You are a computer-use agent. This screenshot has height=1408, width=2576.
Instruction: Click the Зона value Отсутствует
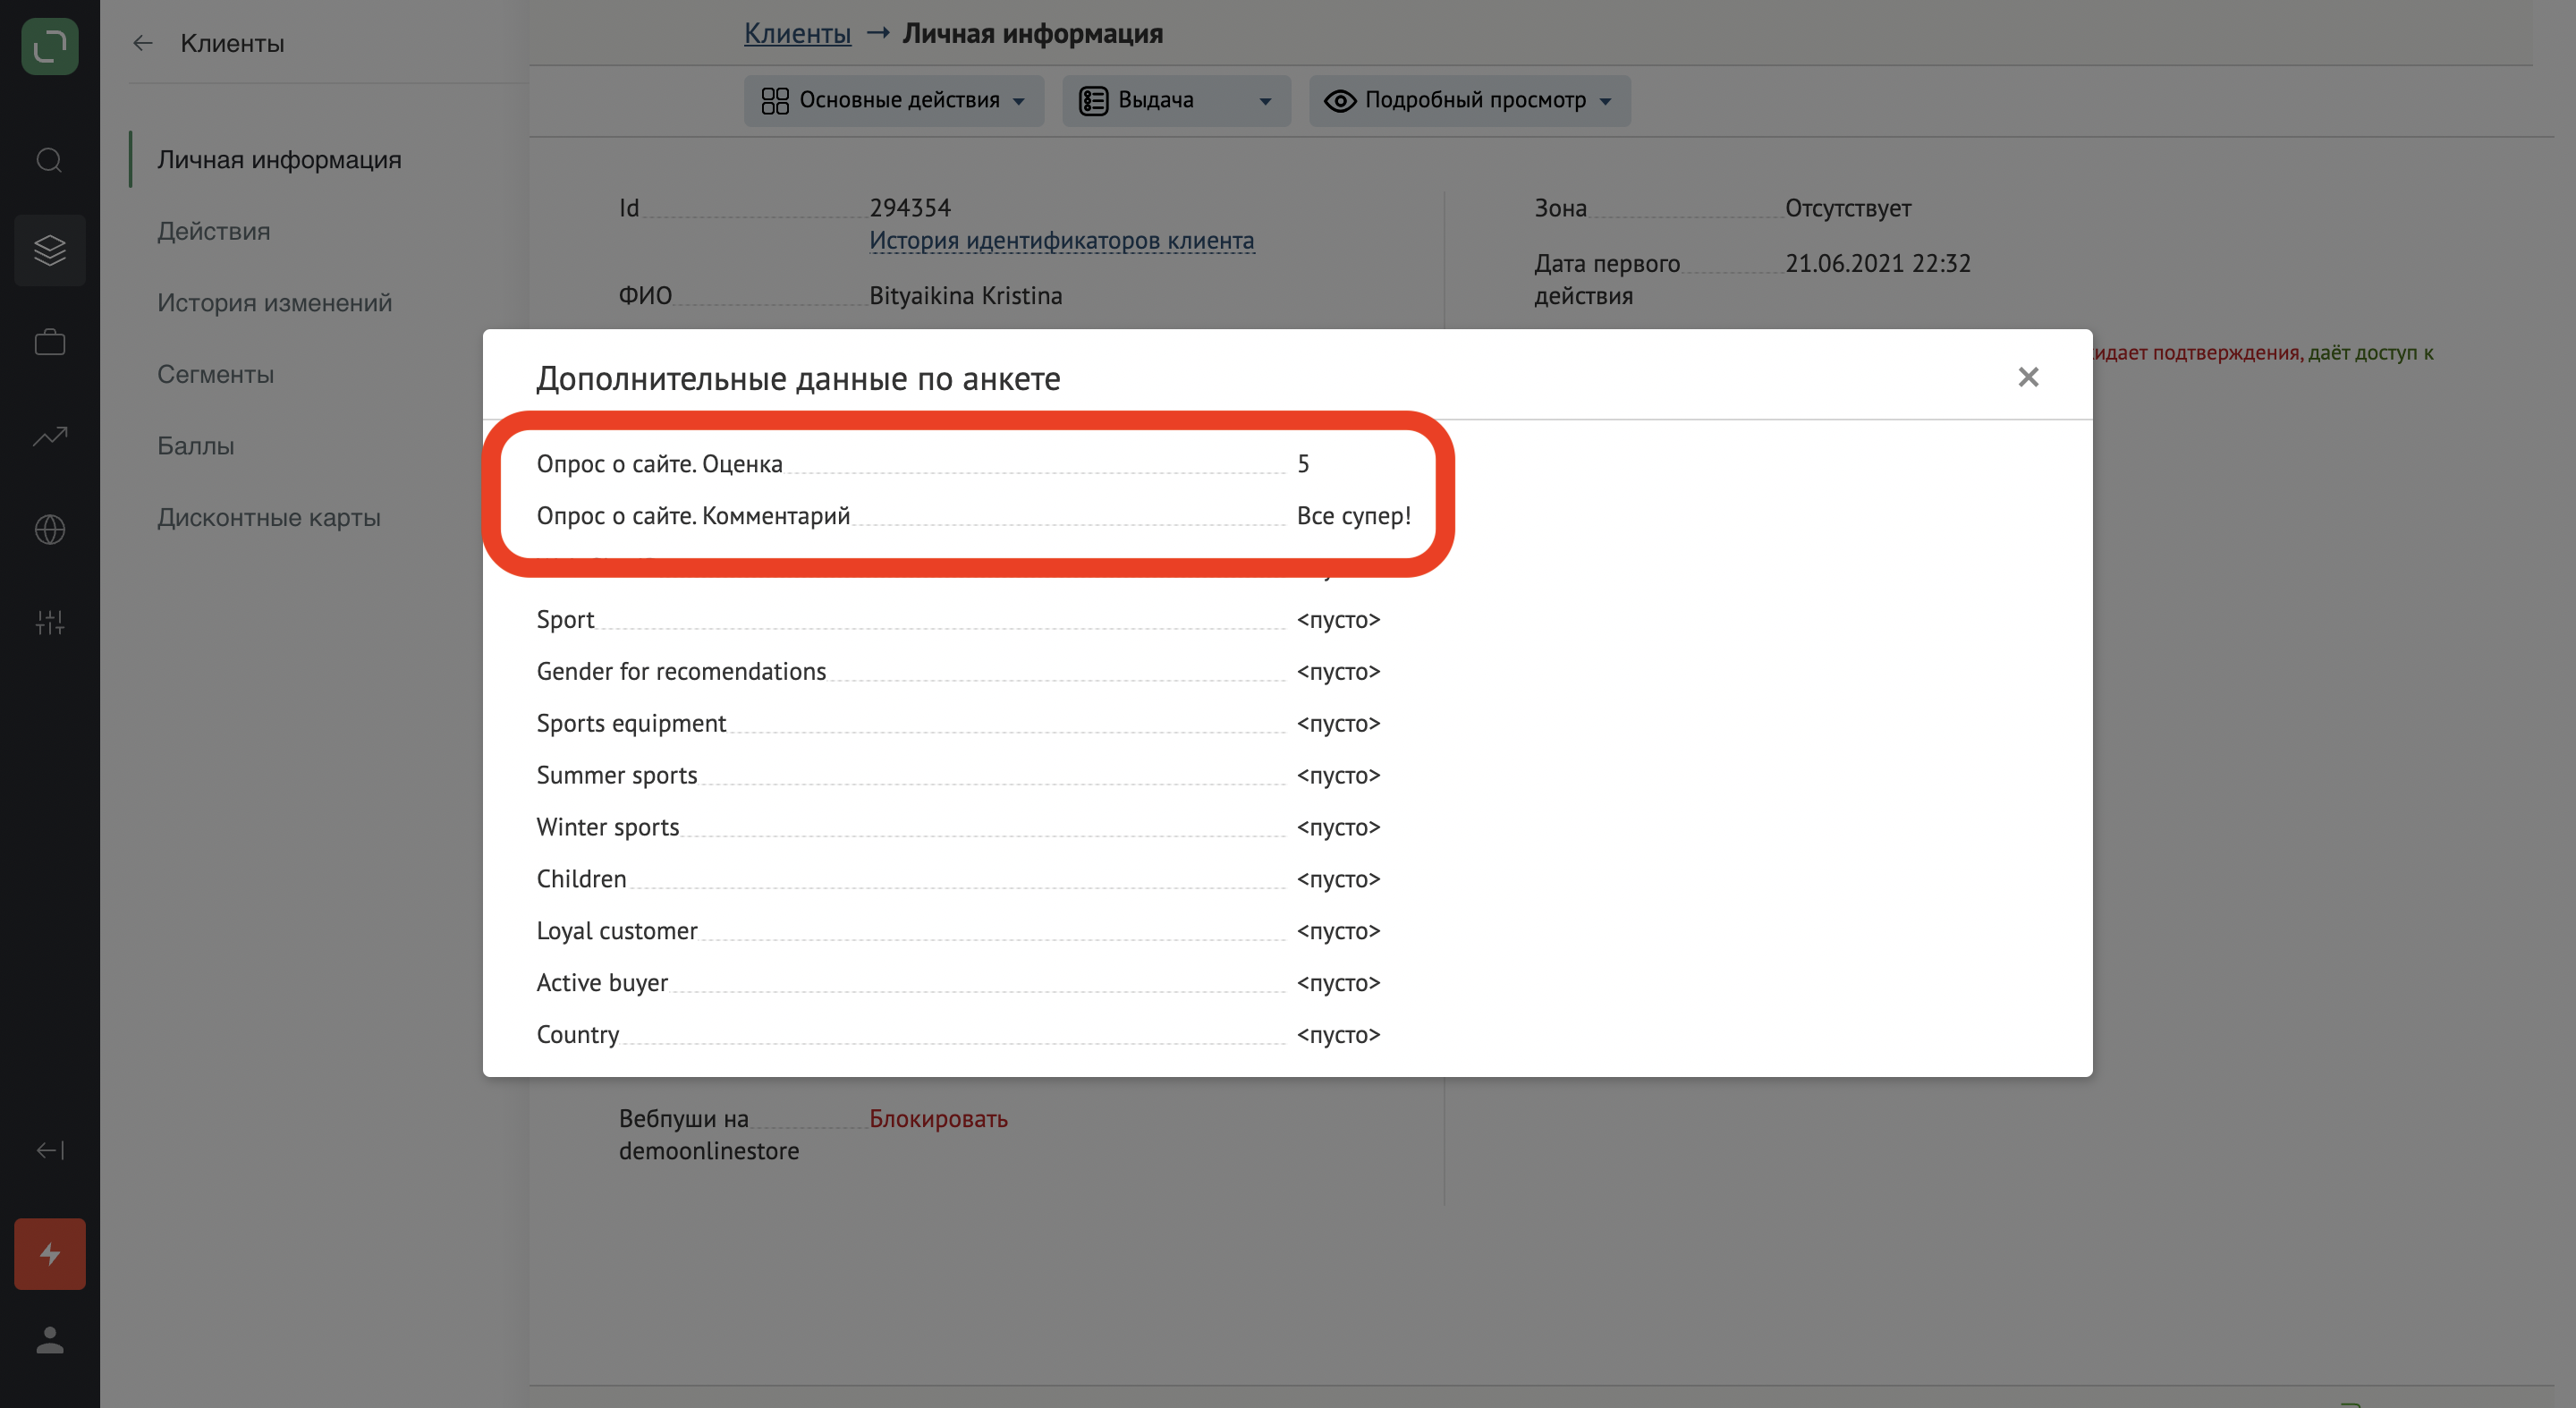tap(1847, 208)
